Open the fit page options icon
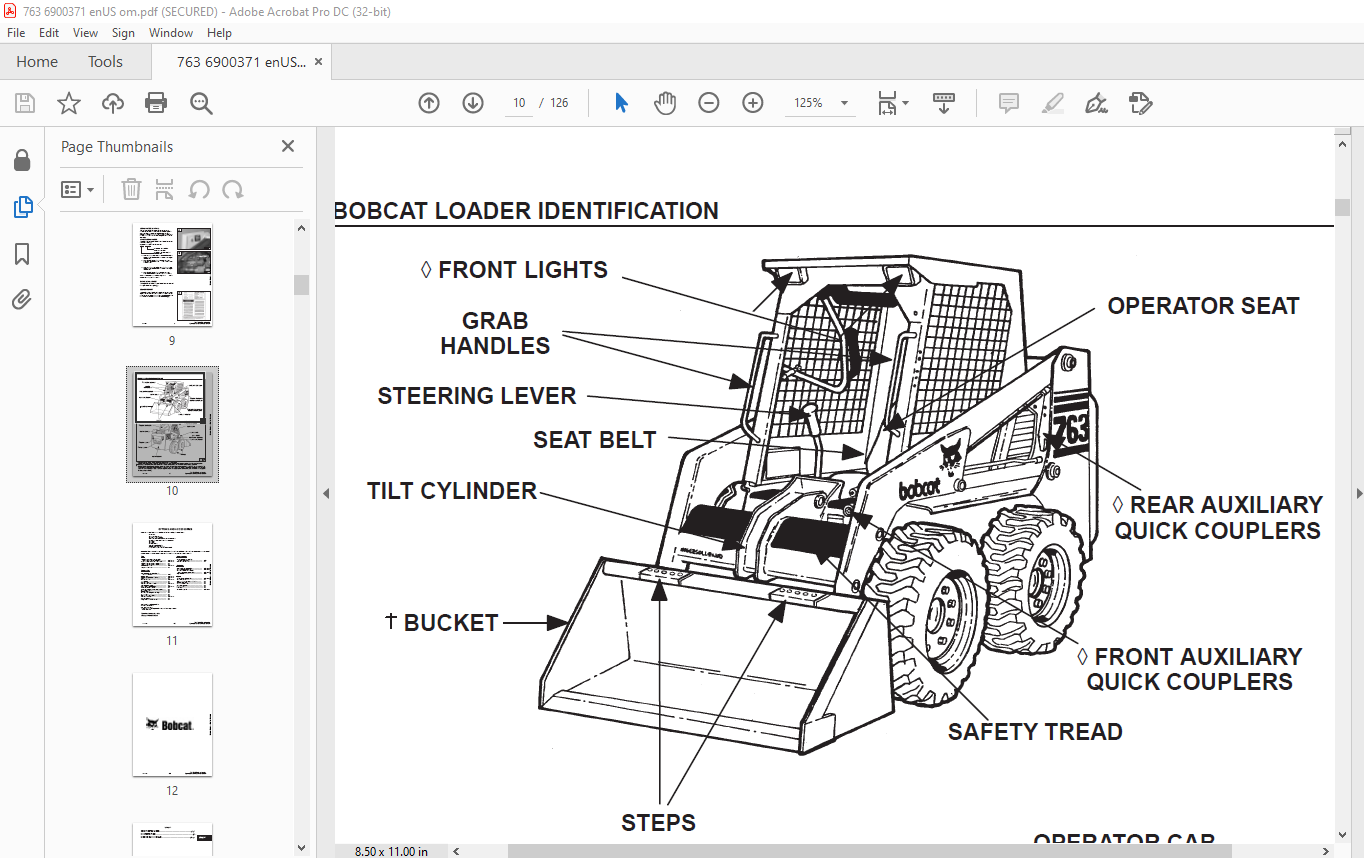 892,103
